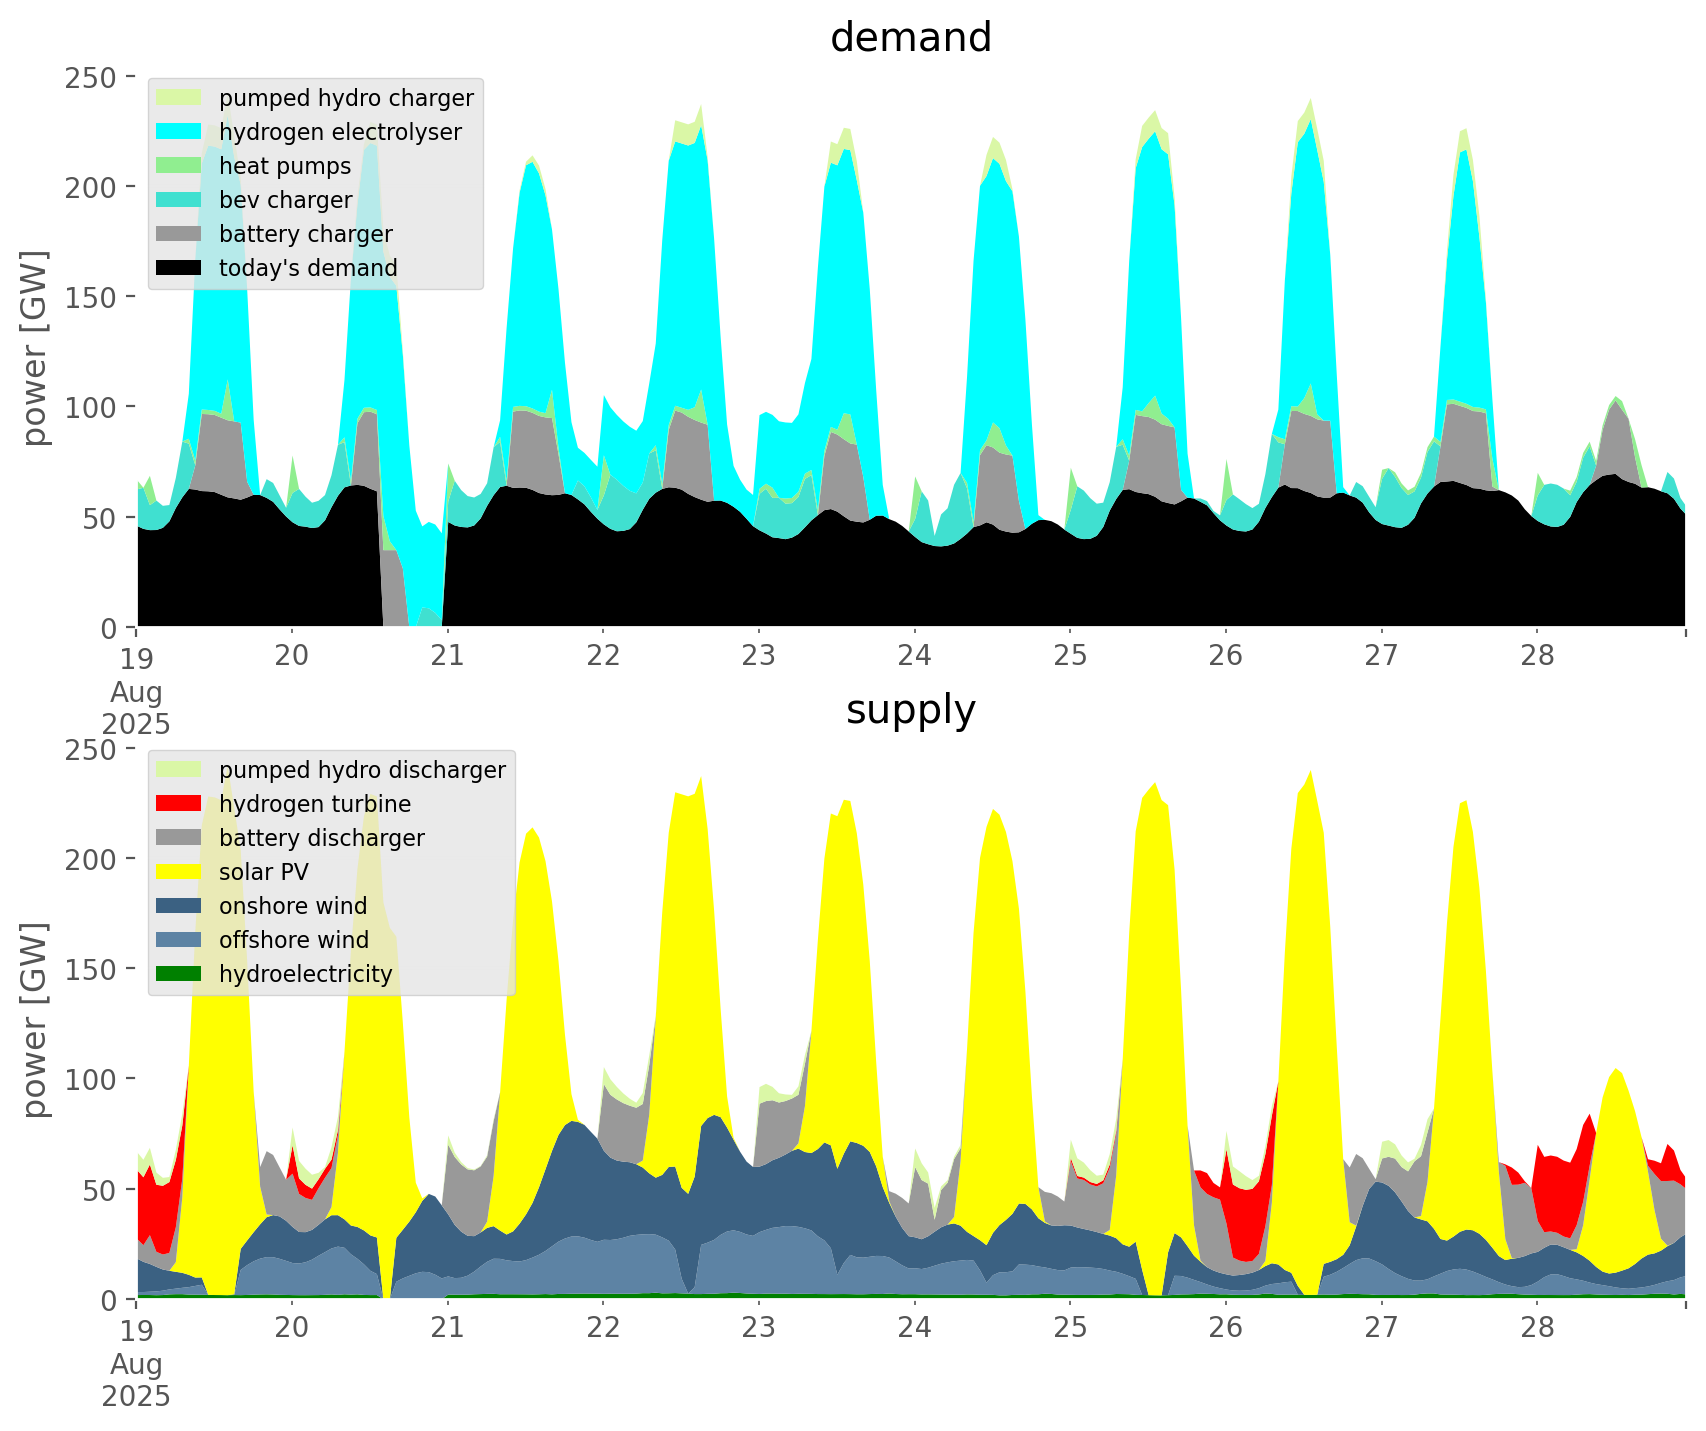Click the hydrogen turbine red legend swatch
The width and height of the screenshot is (1706, 1431).
point(180,804)
